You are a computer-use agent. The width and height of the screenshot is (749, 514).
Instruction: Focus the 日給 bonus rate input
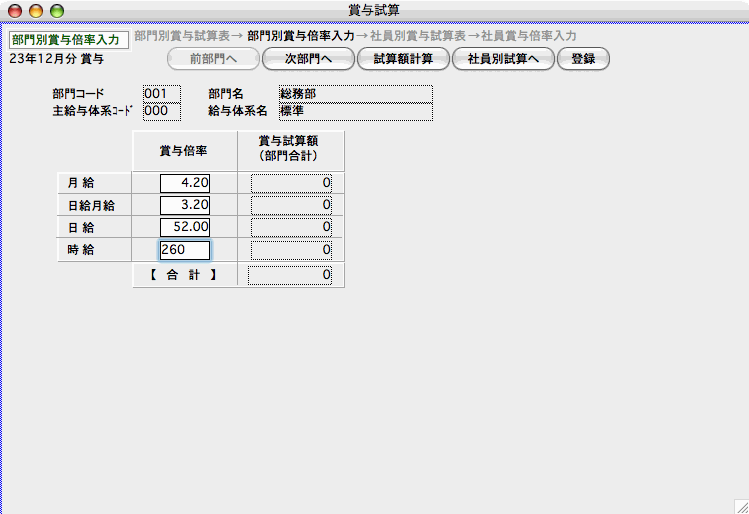coord(184,228)
